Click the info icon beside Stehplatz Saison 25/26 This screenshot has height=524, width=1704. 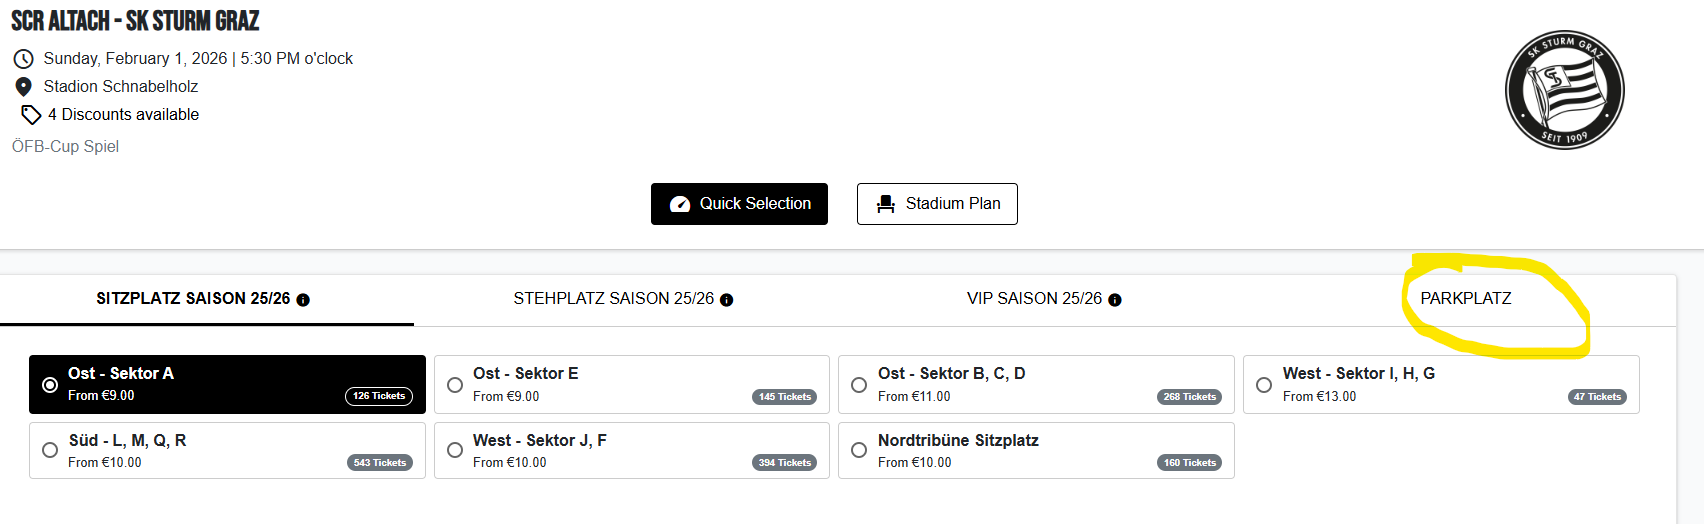[x=727, y=300]
